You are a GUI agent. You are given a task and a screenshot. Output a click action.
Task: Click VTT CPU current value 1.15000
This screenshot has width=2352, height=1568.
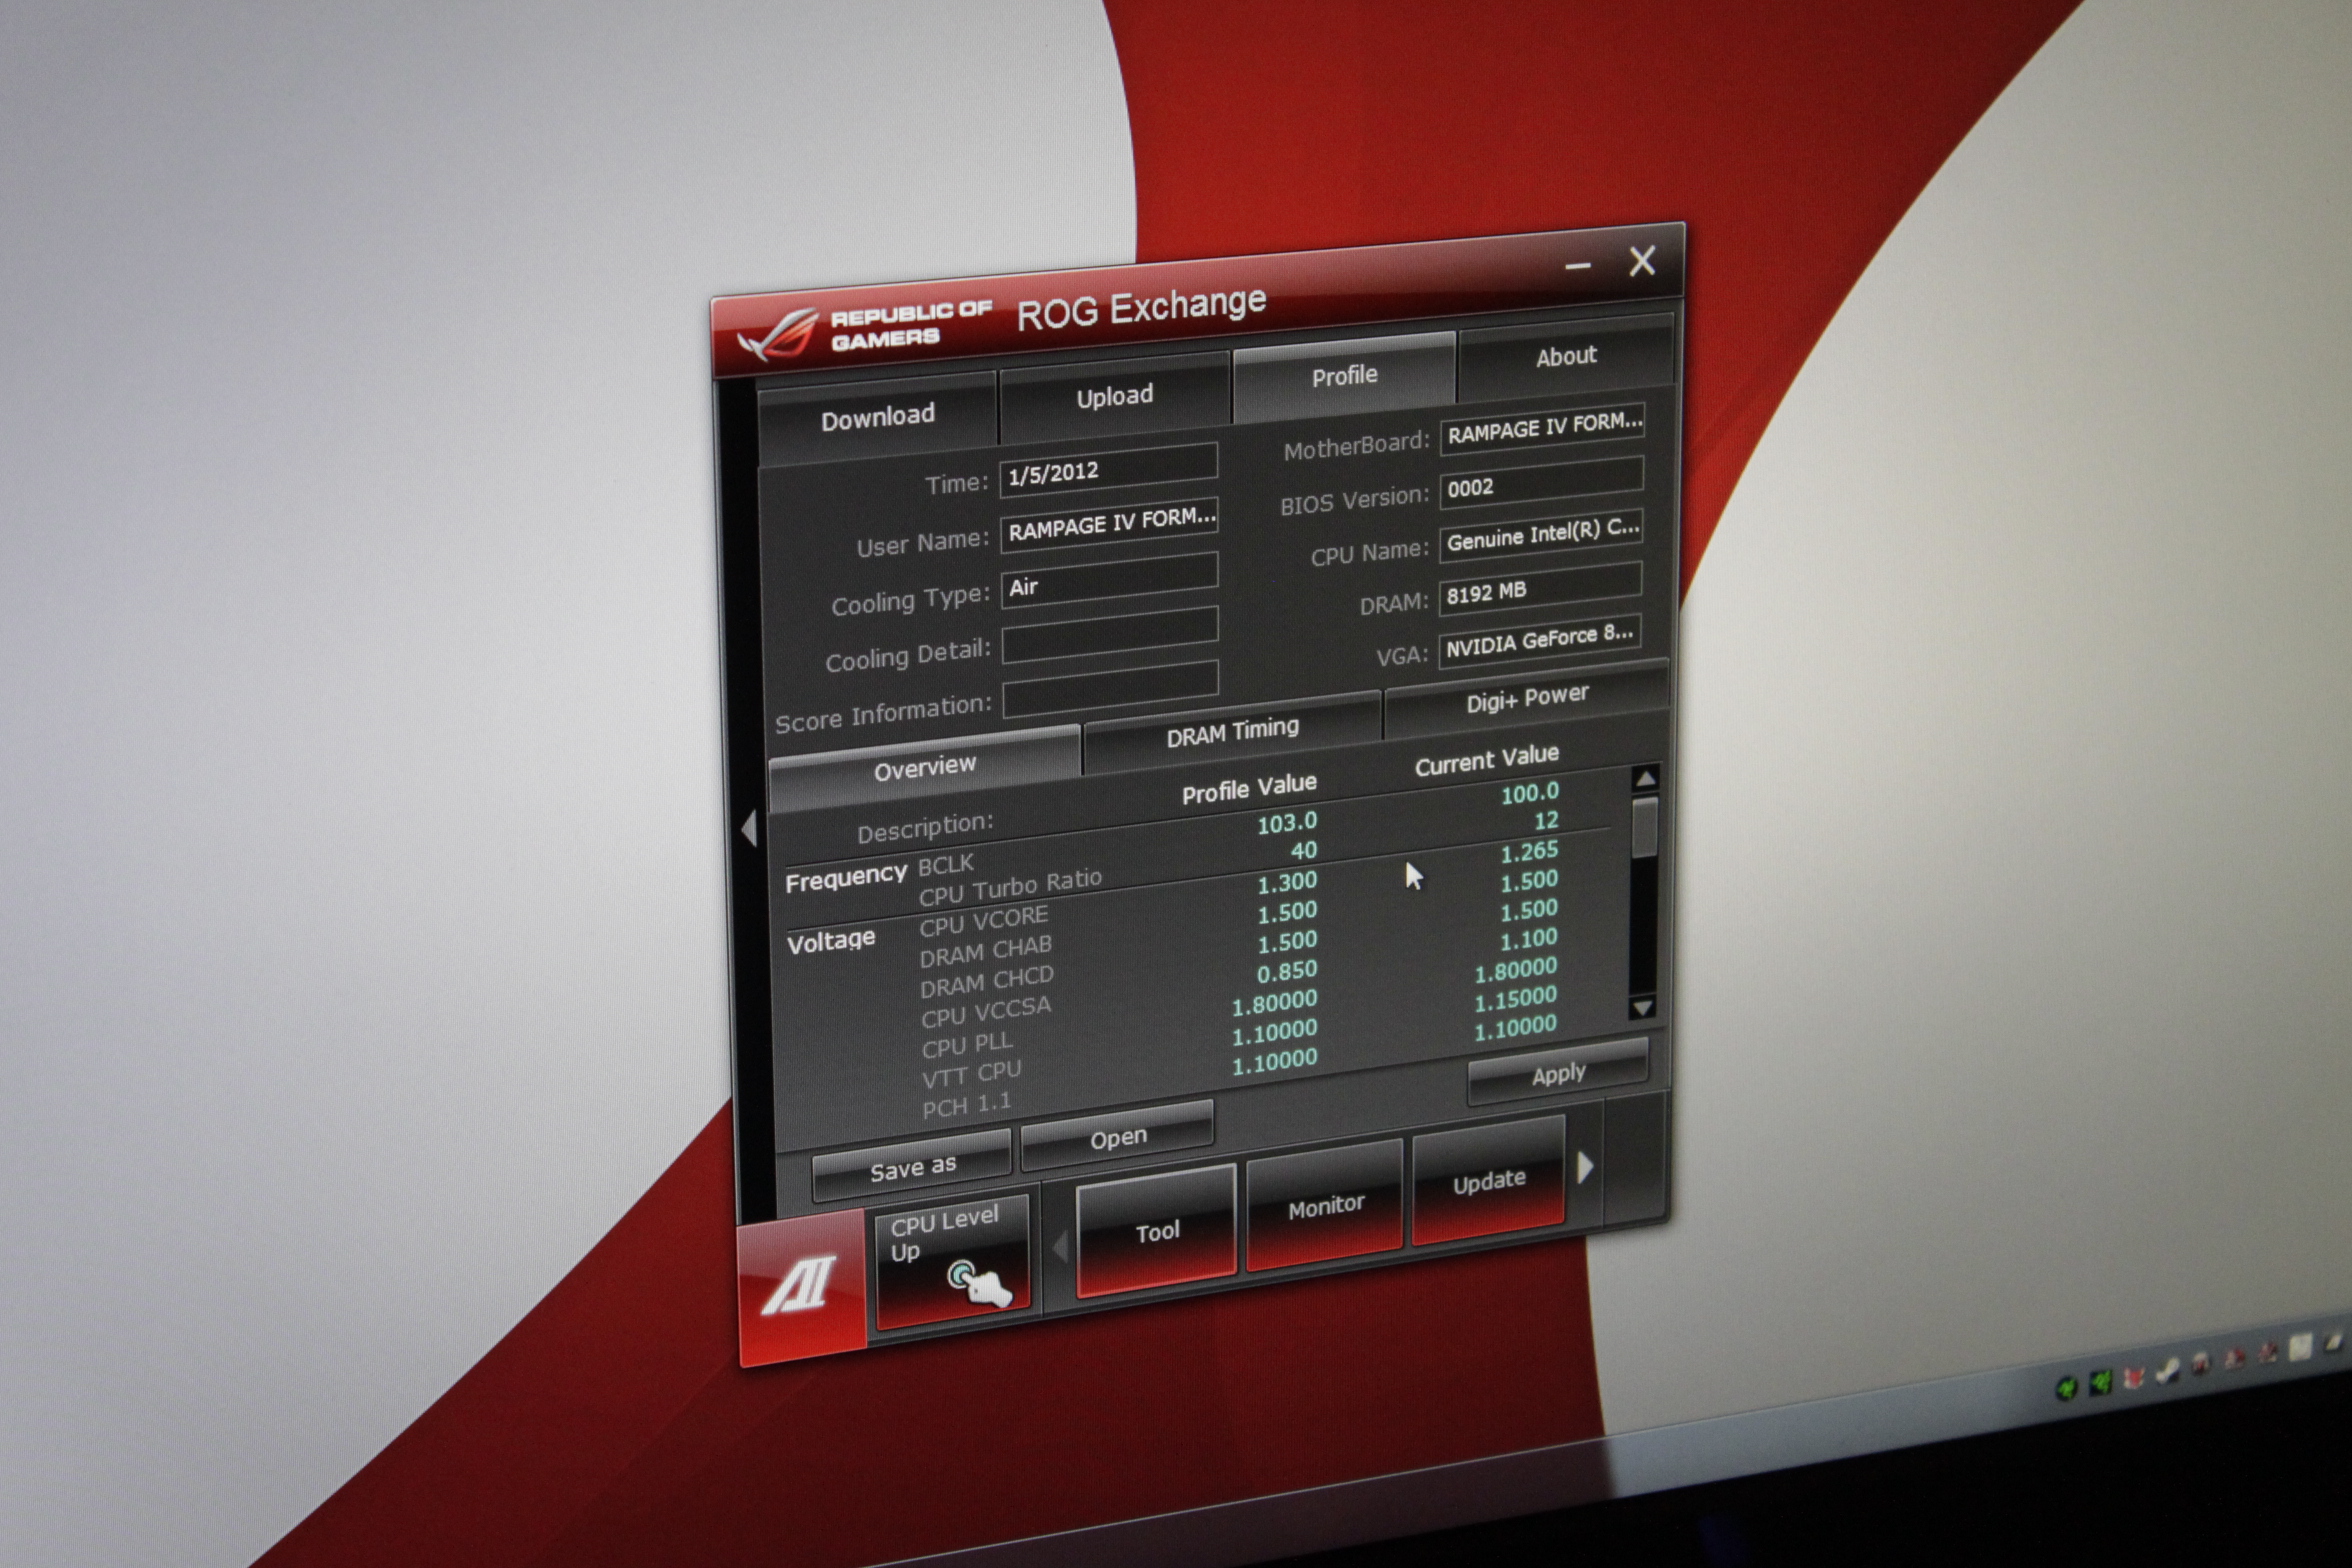point(1515,998)
